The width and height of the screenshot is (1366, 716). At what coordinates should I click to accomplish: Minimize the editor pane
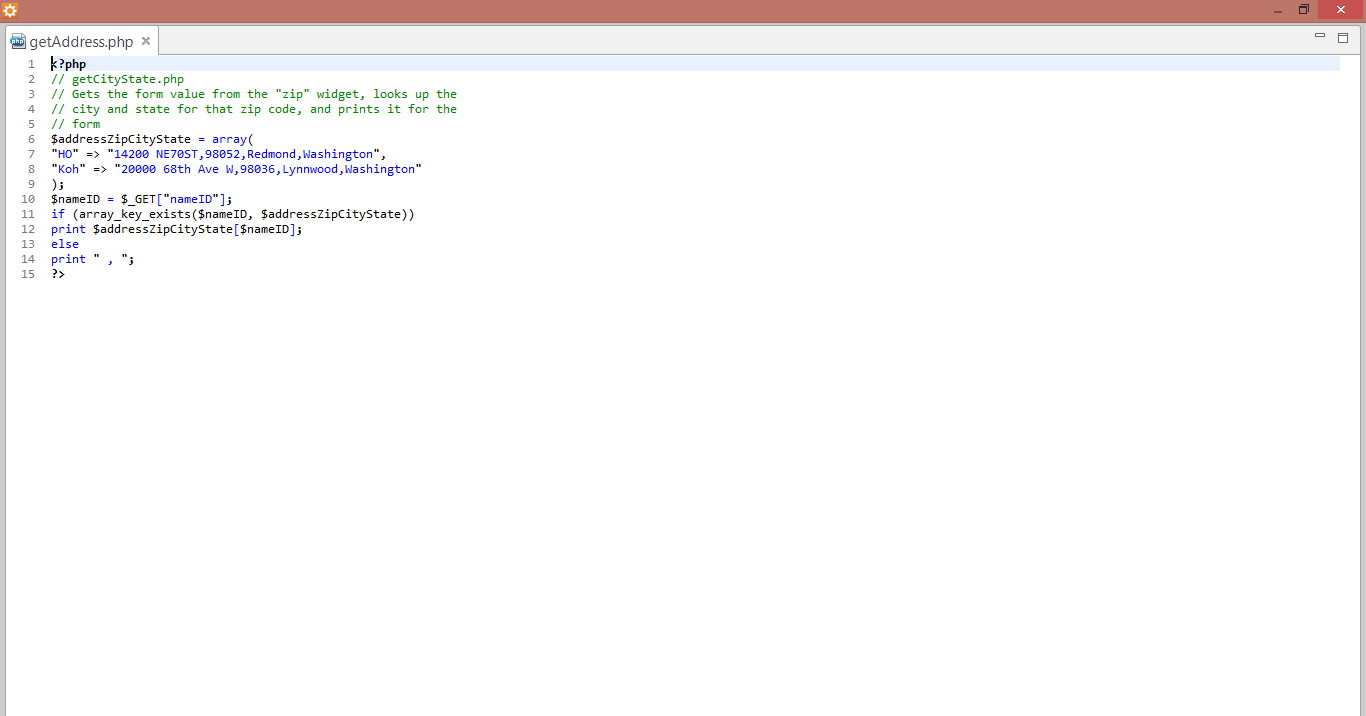point(1320,36)
